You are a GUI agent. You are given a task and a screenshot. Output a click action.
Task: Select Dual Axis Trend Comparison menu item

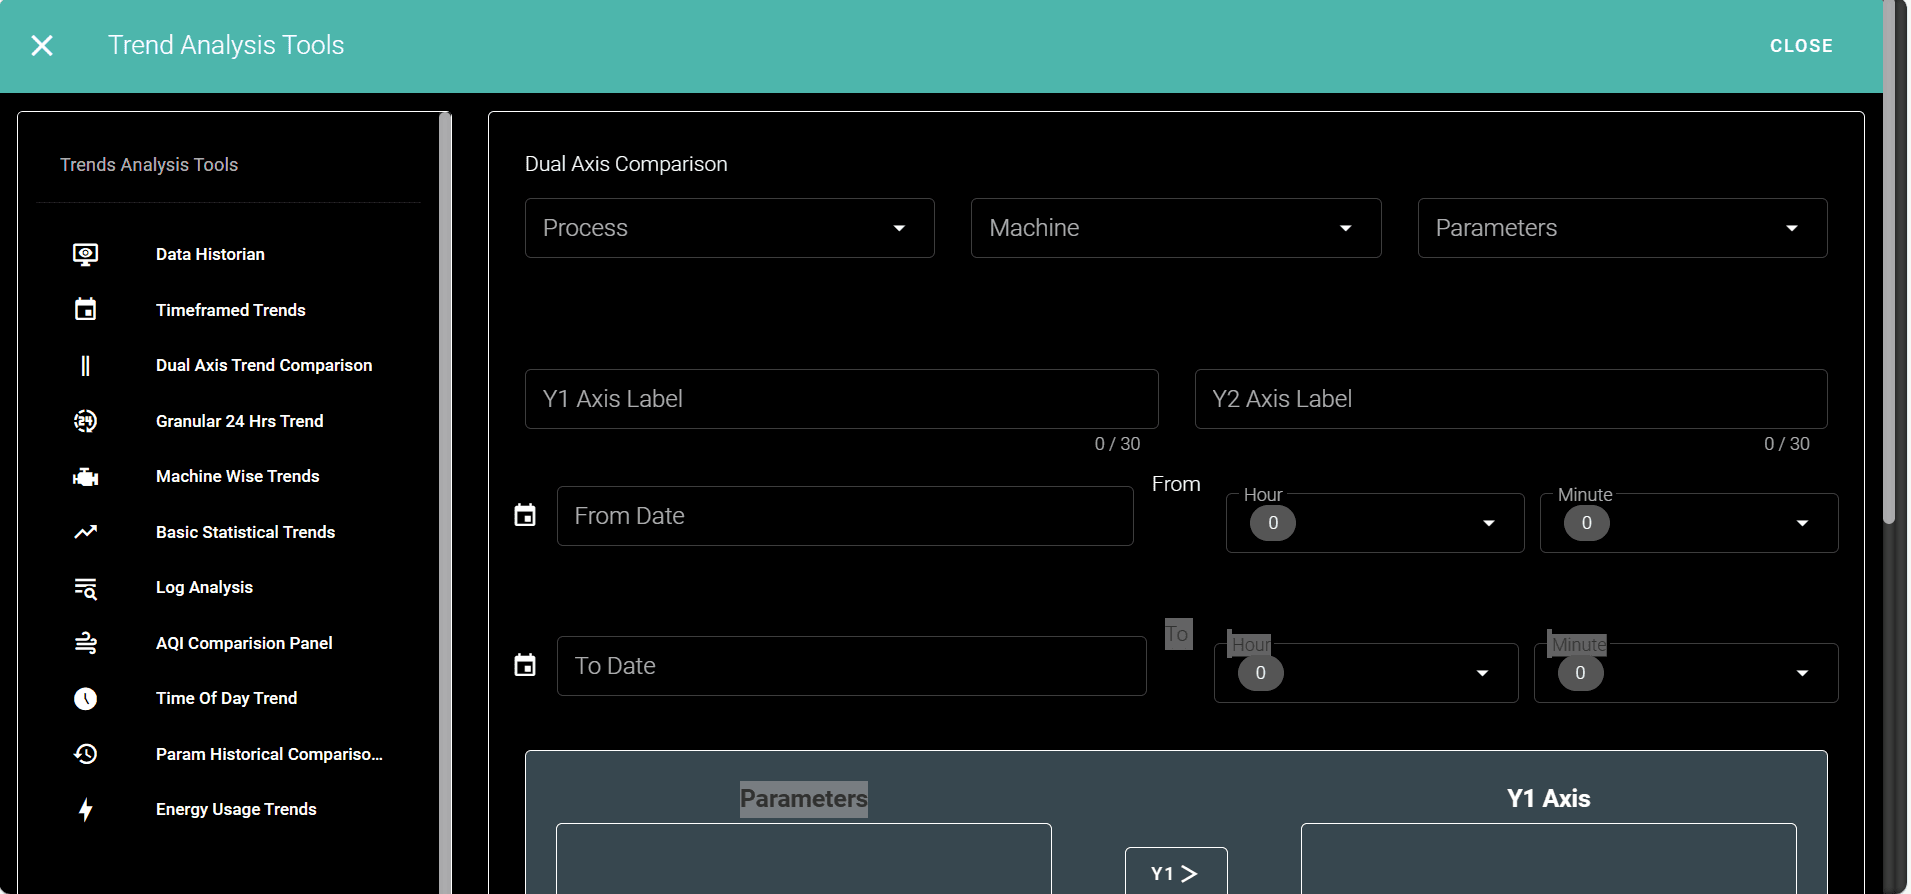click(x=264, y=366)
